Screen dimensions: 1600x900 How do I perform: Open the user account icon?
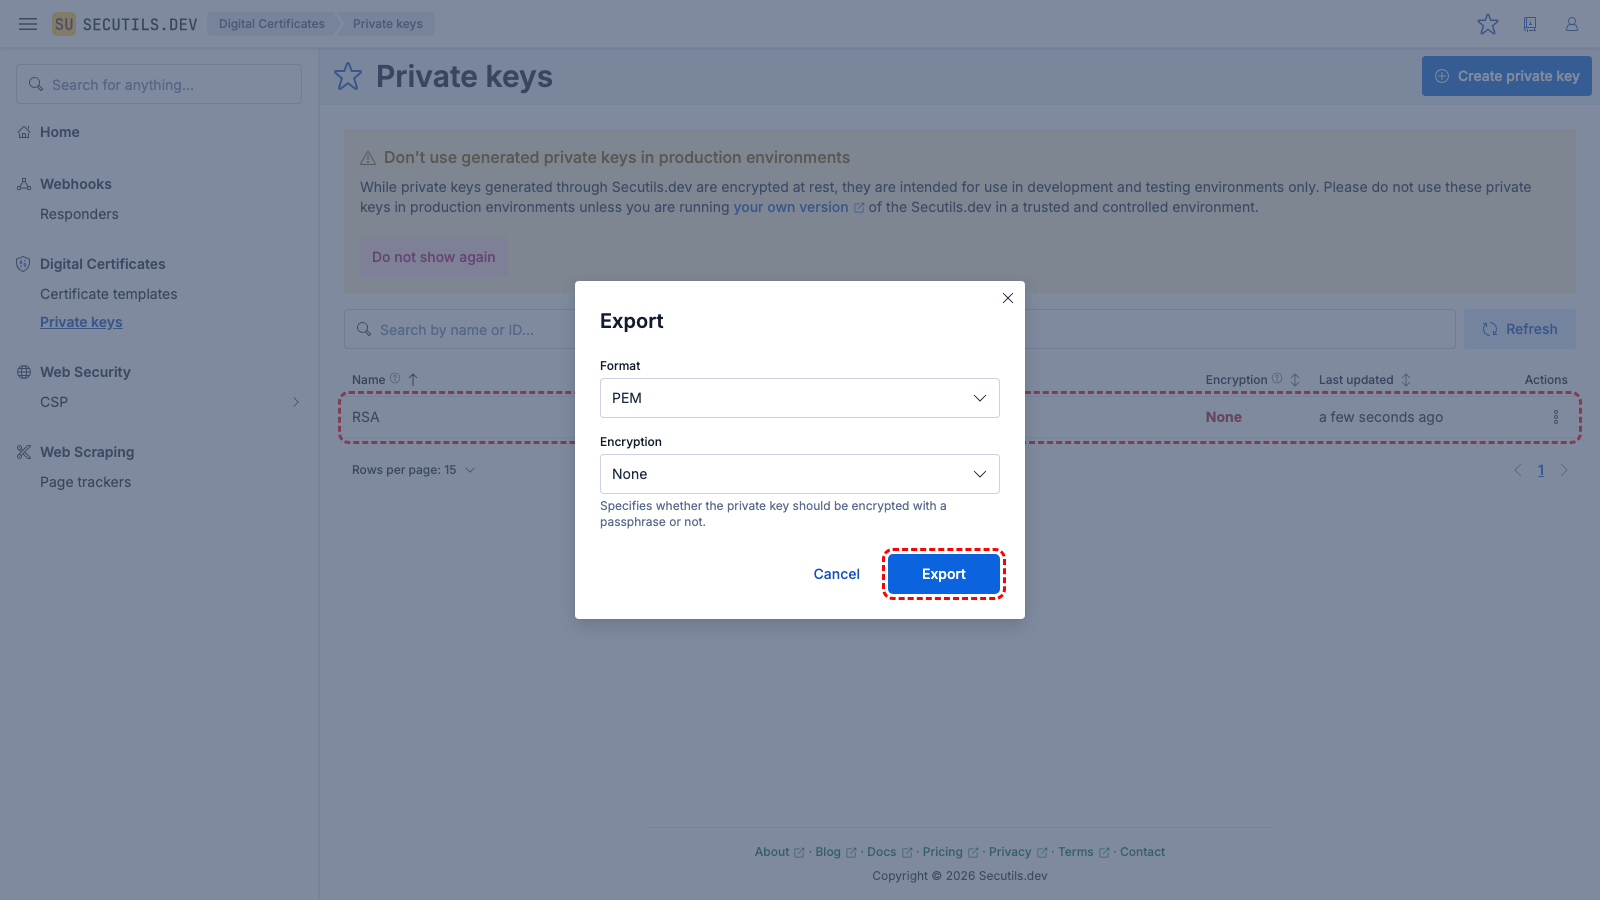point(1572,24)
